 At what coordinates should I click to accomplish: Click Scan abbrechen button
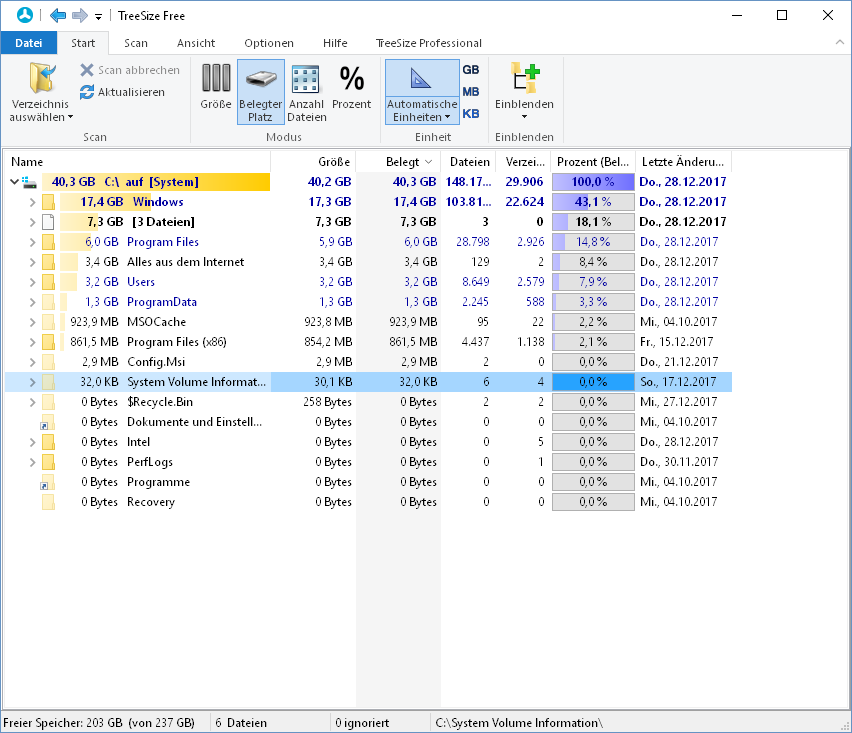click(130, 70)
